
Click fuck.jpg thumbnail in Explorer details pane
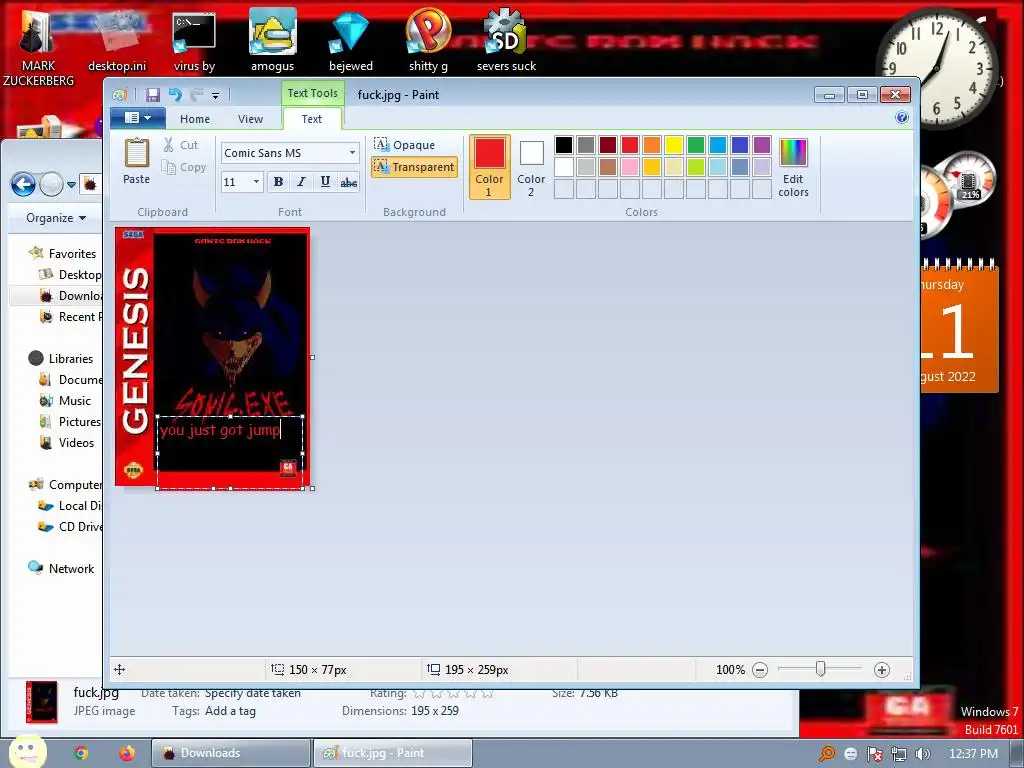(42, 702)
